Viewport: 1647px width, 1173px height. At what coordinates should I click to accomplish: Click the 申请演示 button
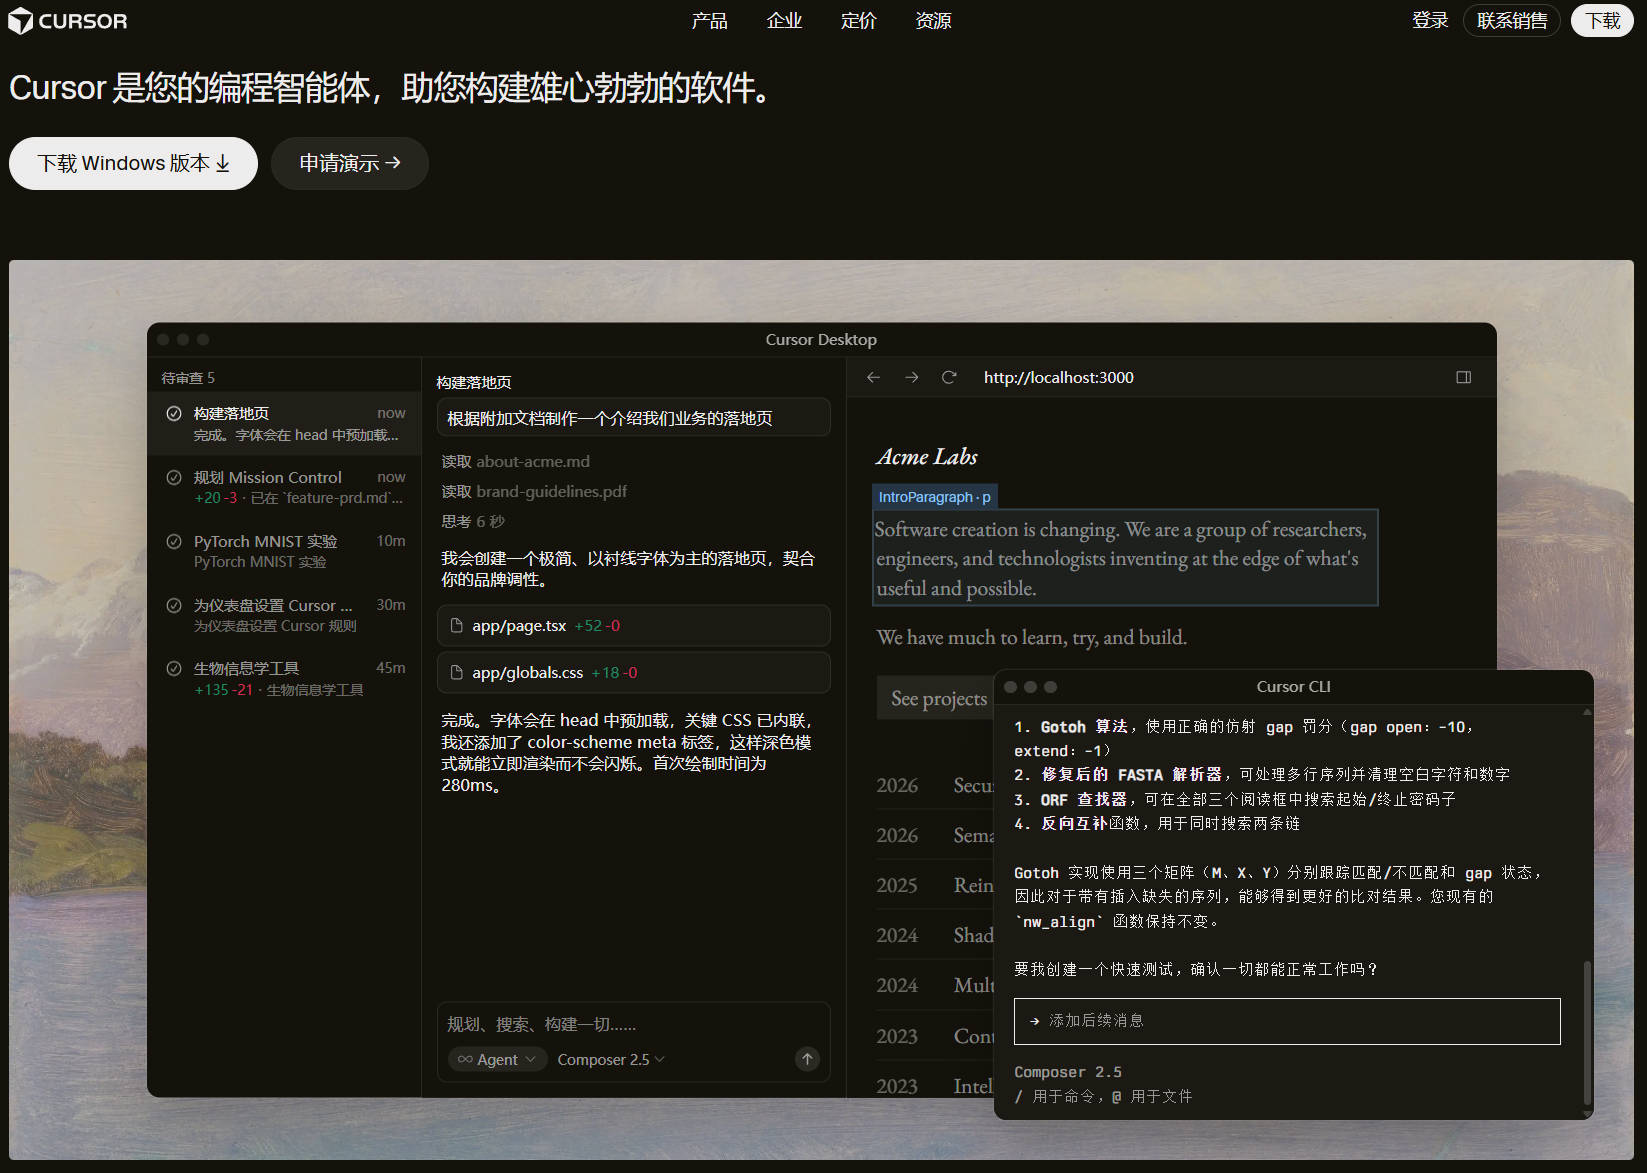pyautogui.click(x=350, y=163)
